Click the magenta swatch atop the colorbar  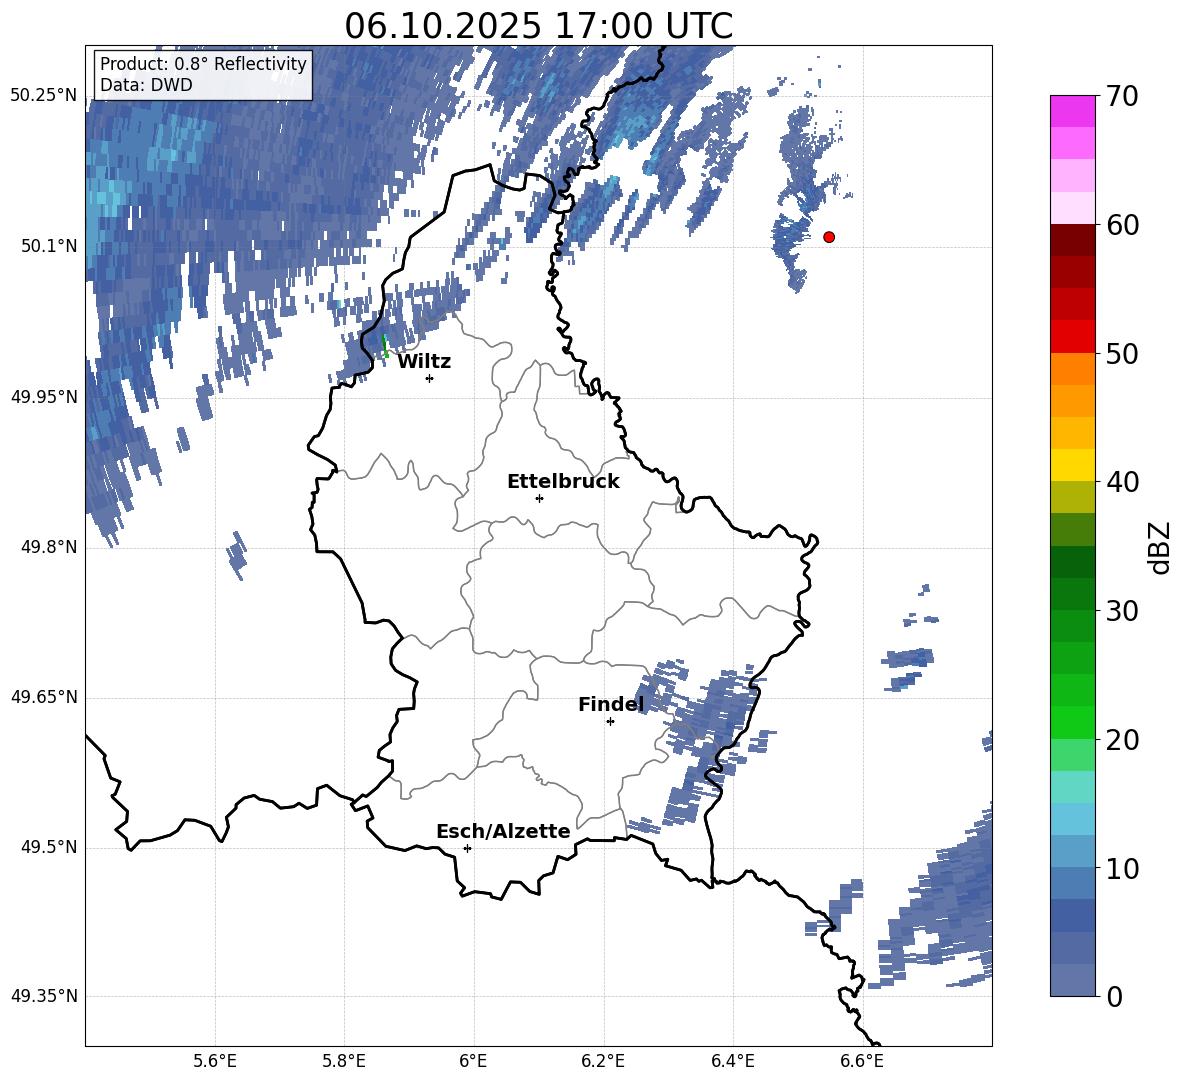pos(1072,111)
